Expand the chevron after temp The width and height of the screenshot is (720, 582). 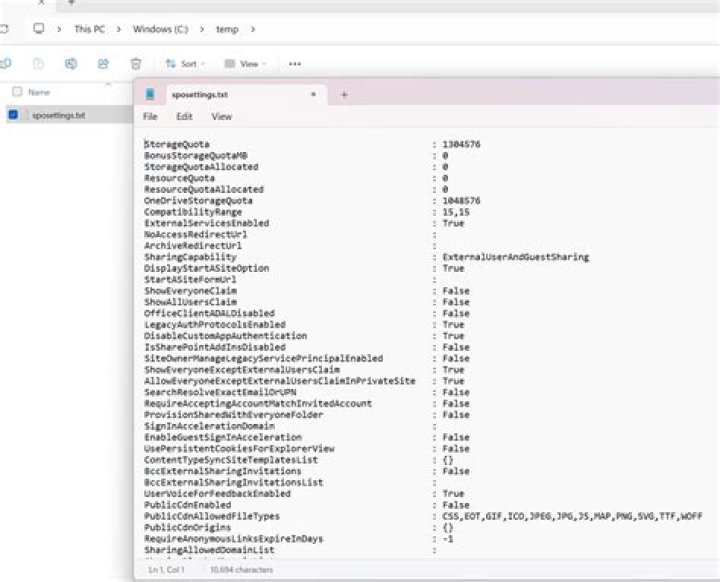253,29
